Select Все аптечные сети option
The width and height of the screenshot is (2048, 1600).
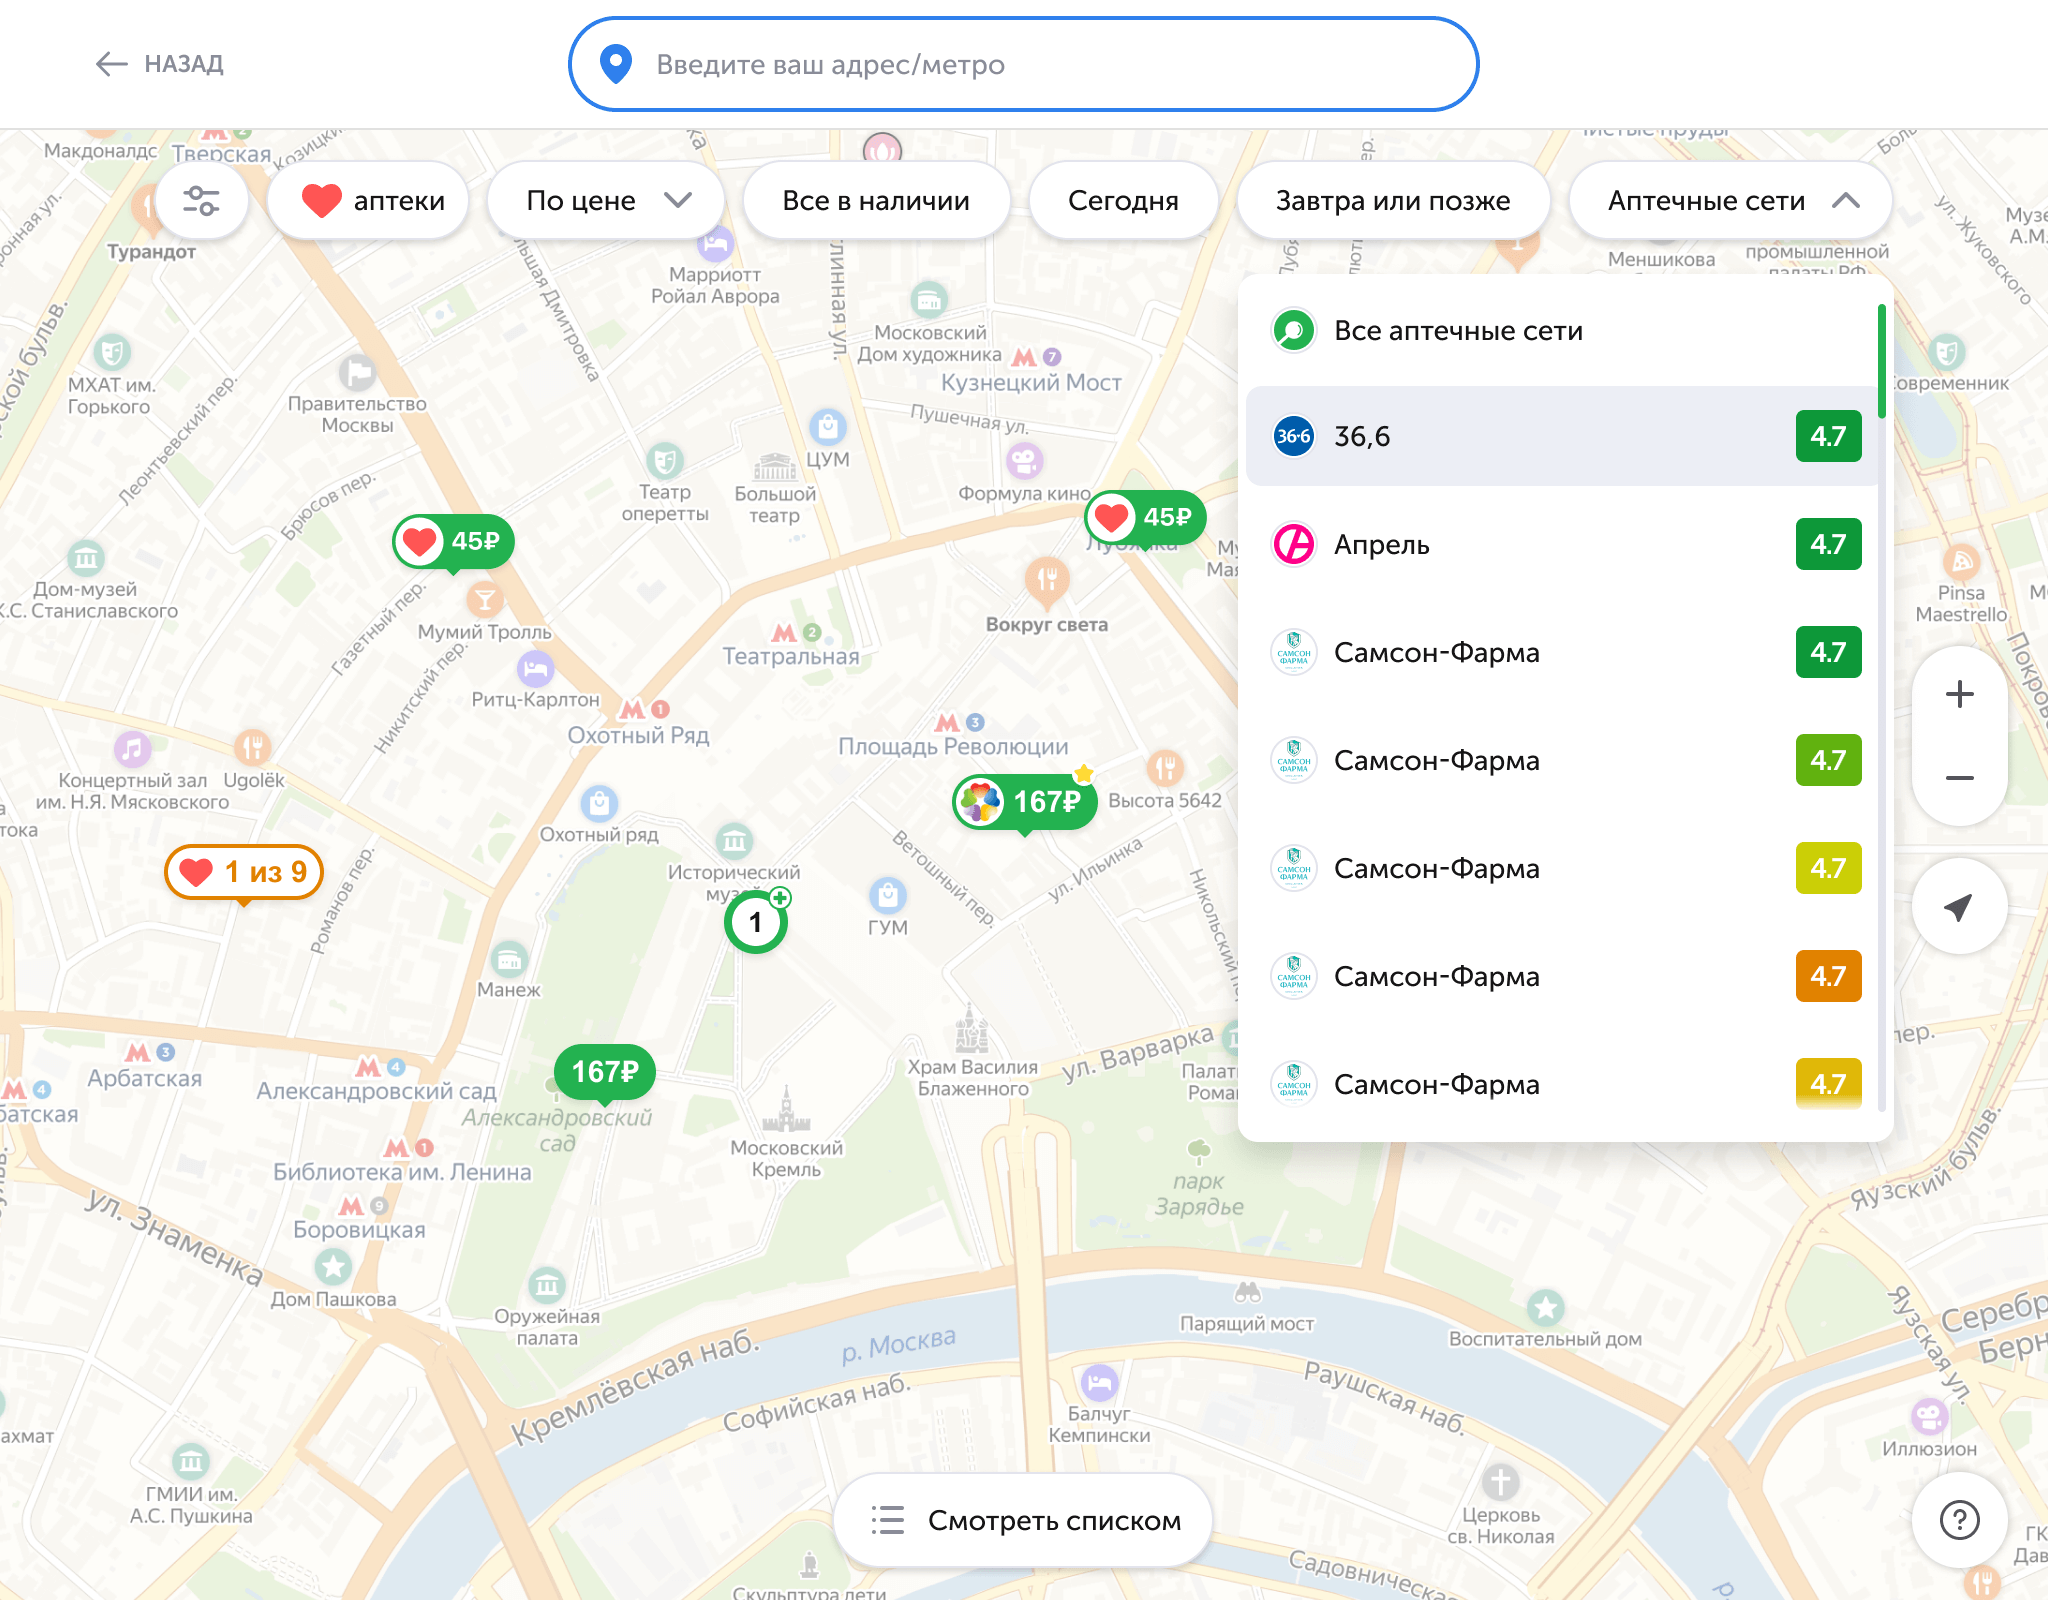pos(1560,331)
